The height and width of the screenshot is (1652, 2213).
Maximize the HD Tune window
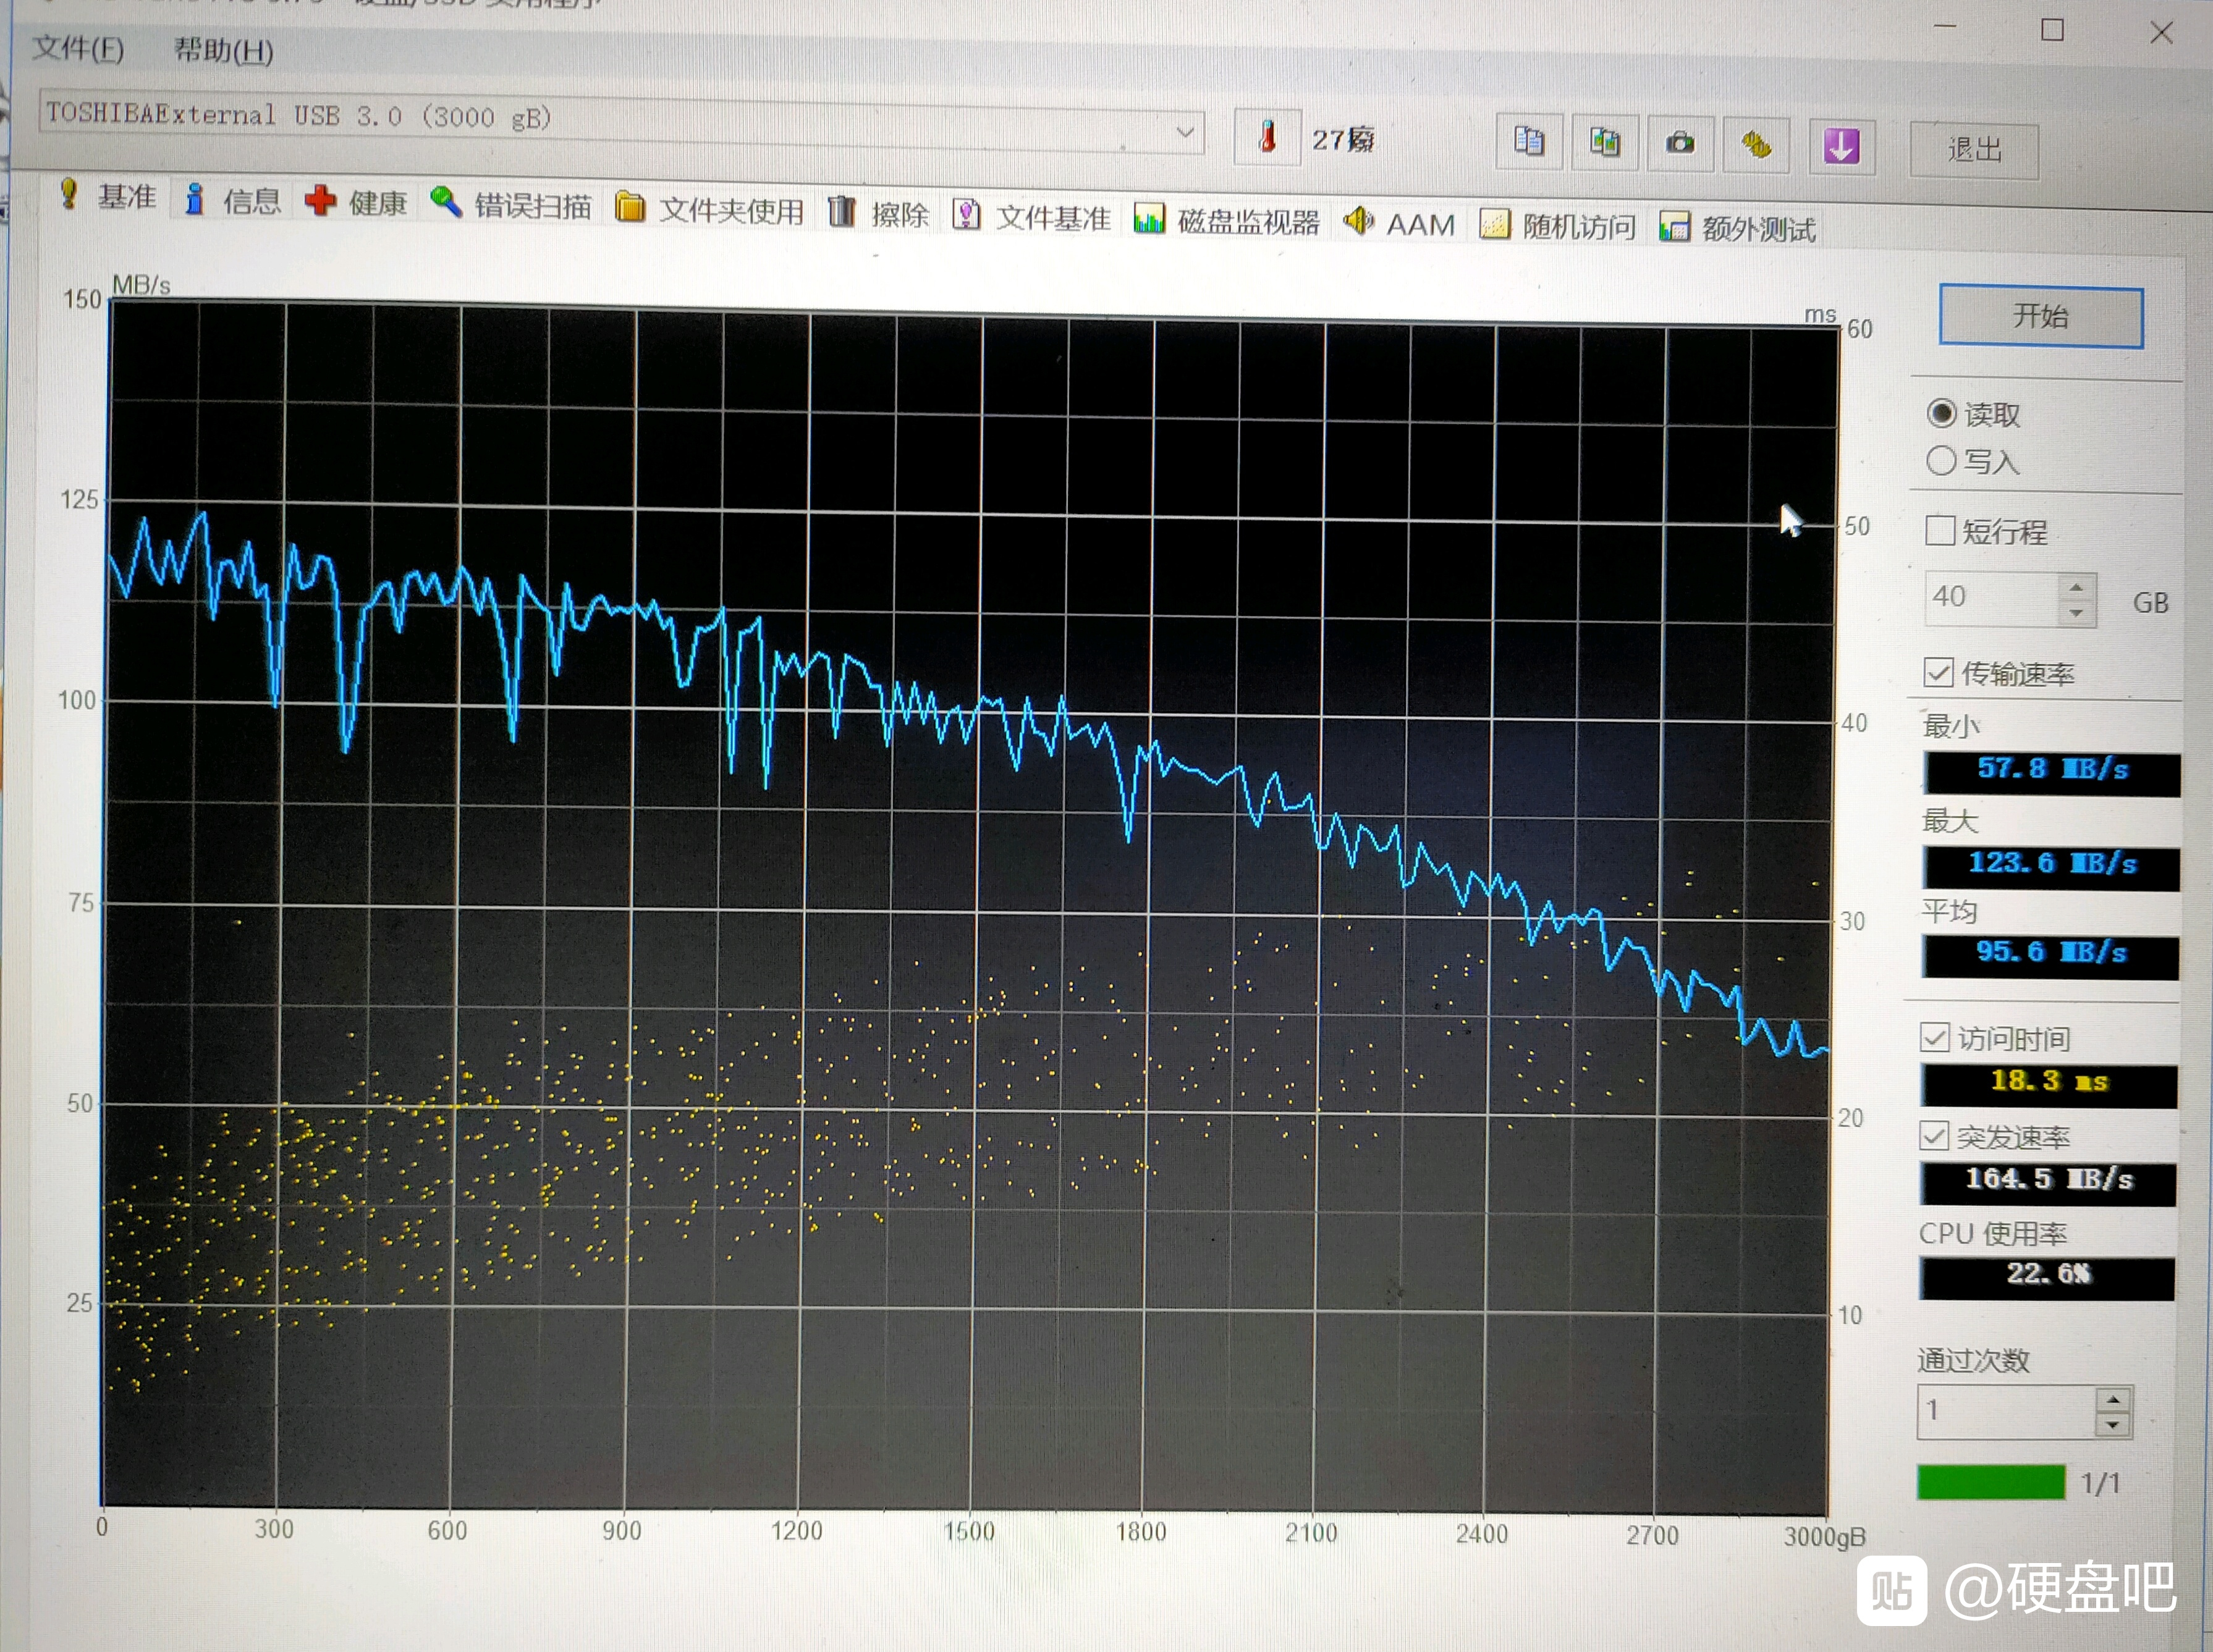pos(2052,30)
